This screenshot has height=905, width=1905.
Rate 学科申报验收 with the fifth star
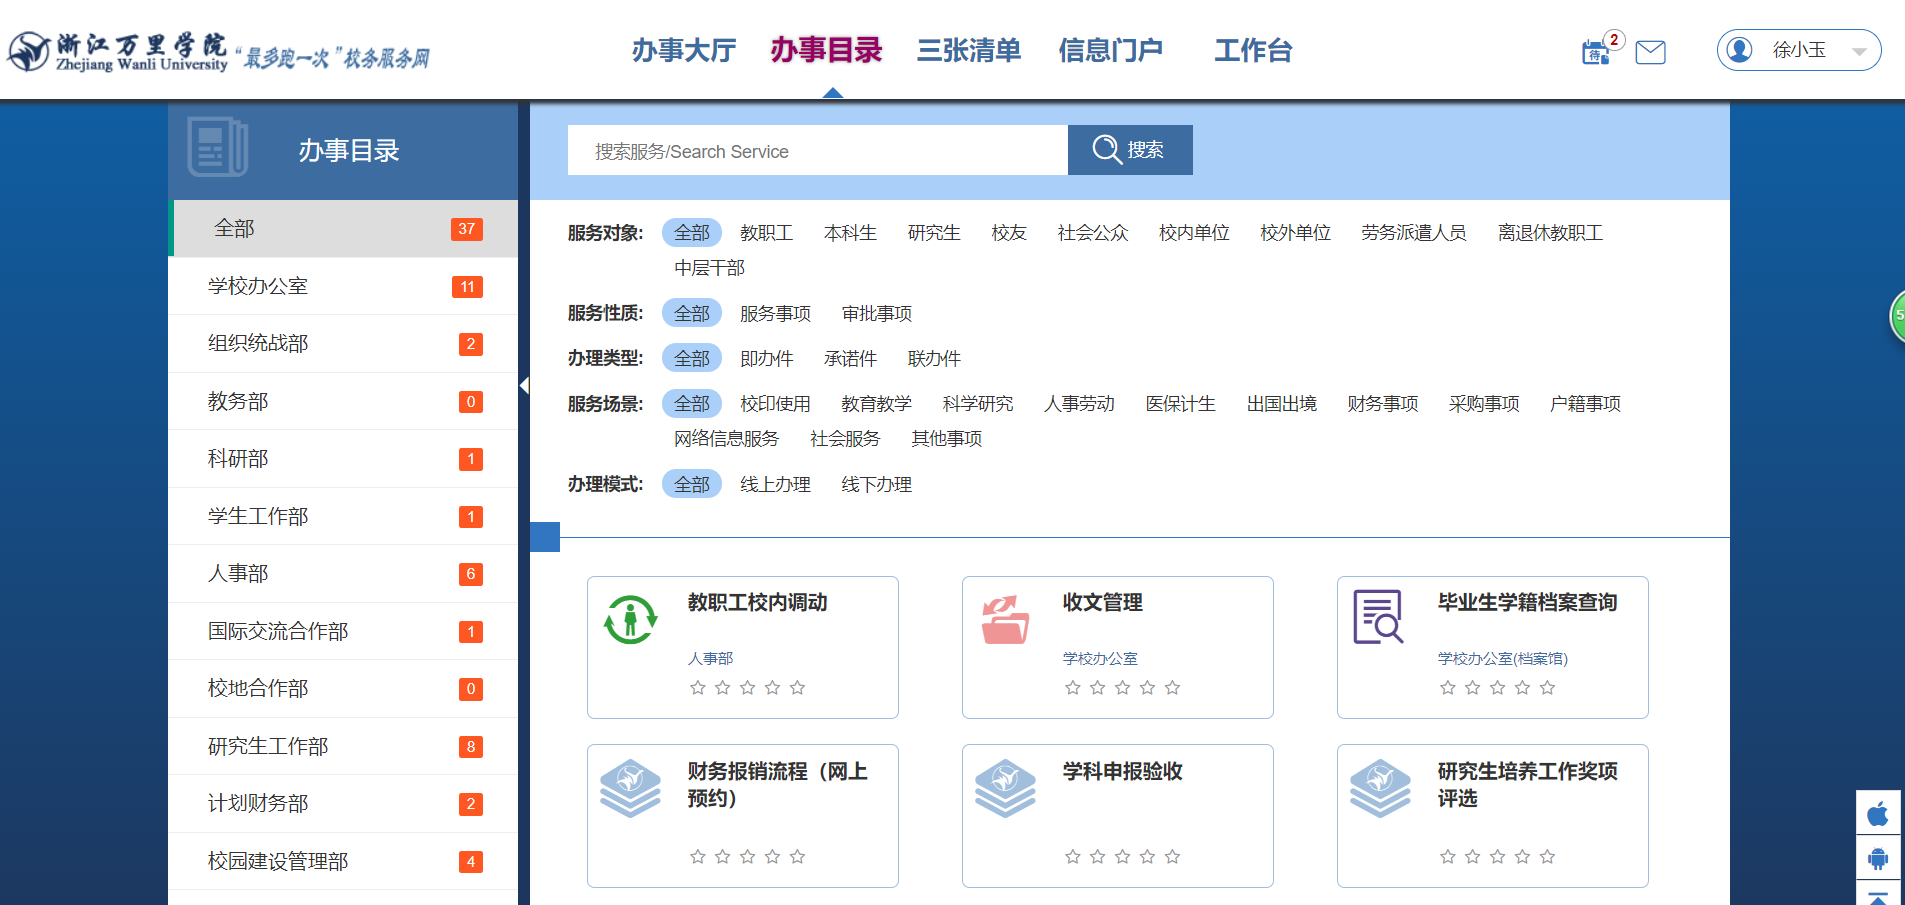point(1173,857)
